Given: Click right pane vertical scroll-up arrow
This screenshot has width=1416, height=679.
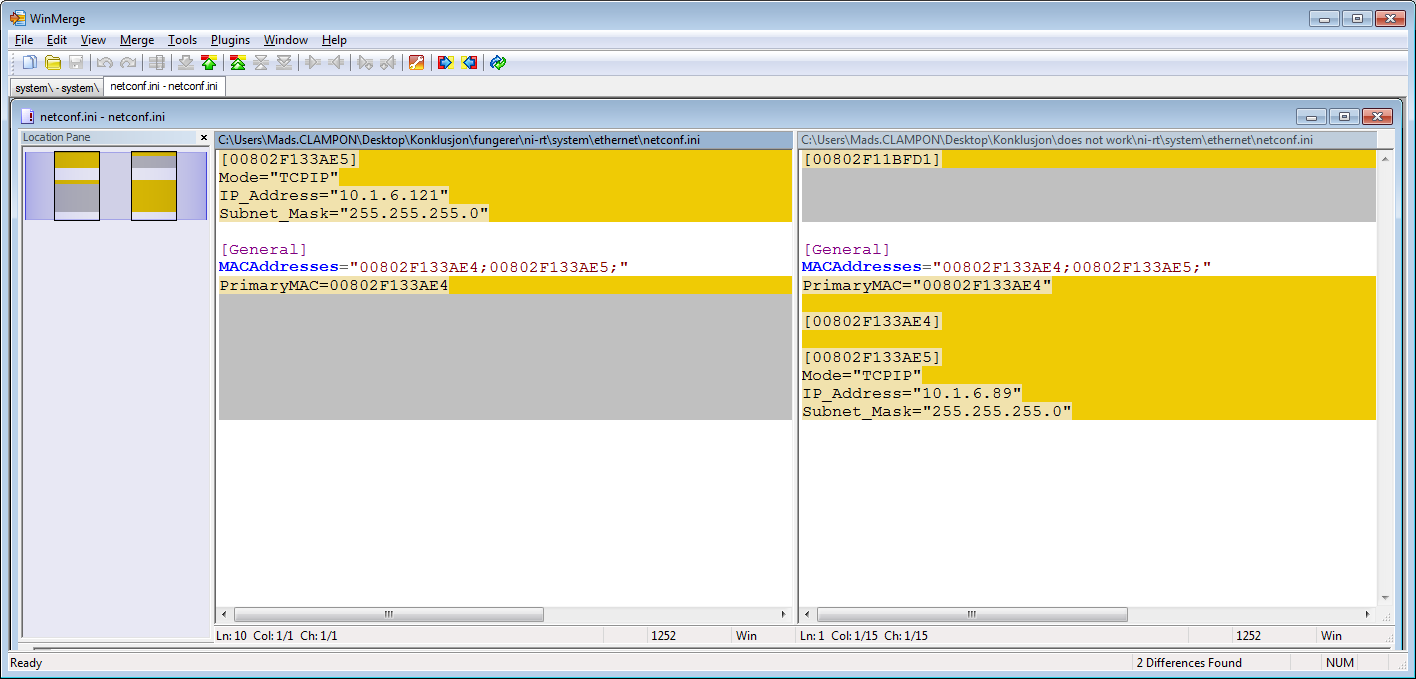Looking at the screenshot, I should pos(1385,158).
